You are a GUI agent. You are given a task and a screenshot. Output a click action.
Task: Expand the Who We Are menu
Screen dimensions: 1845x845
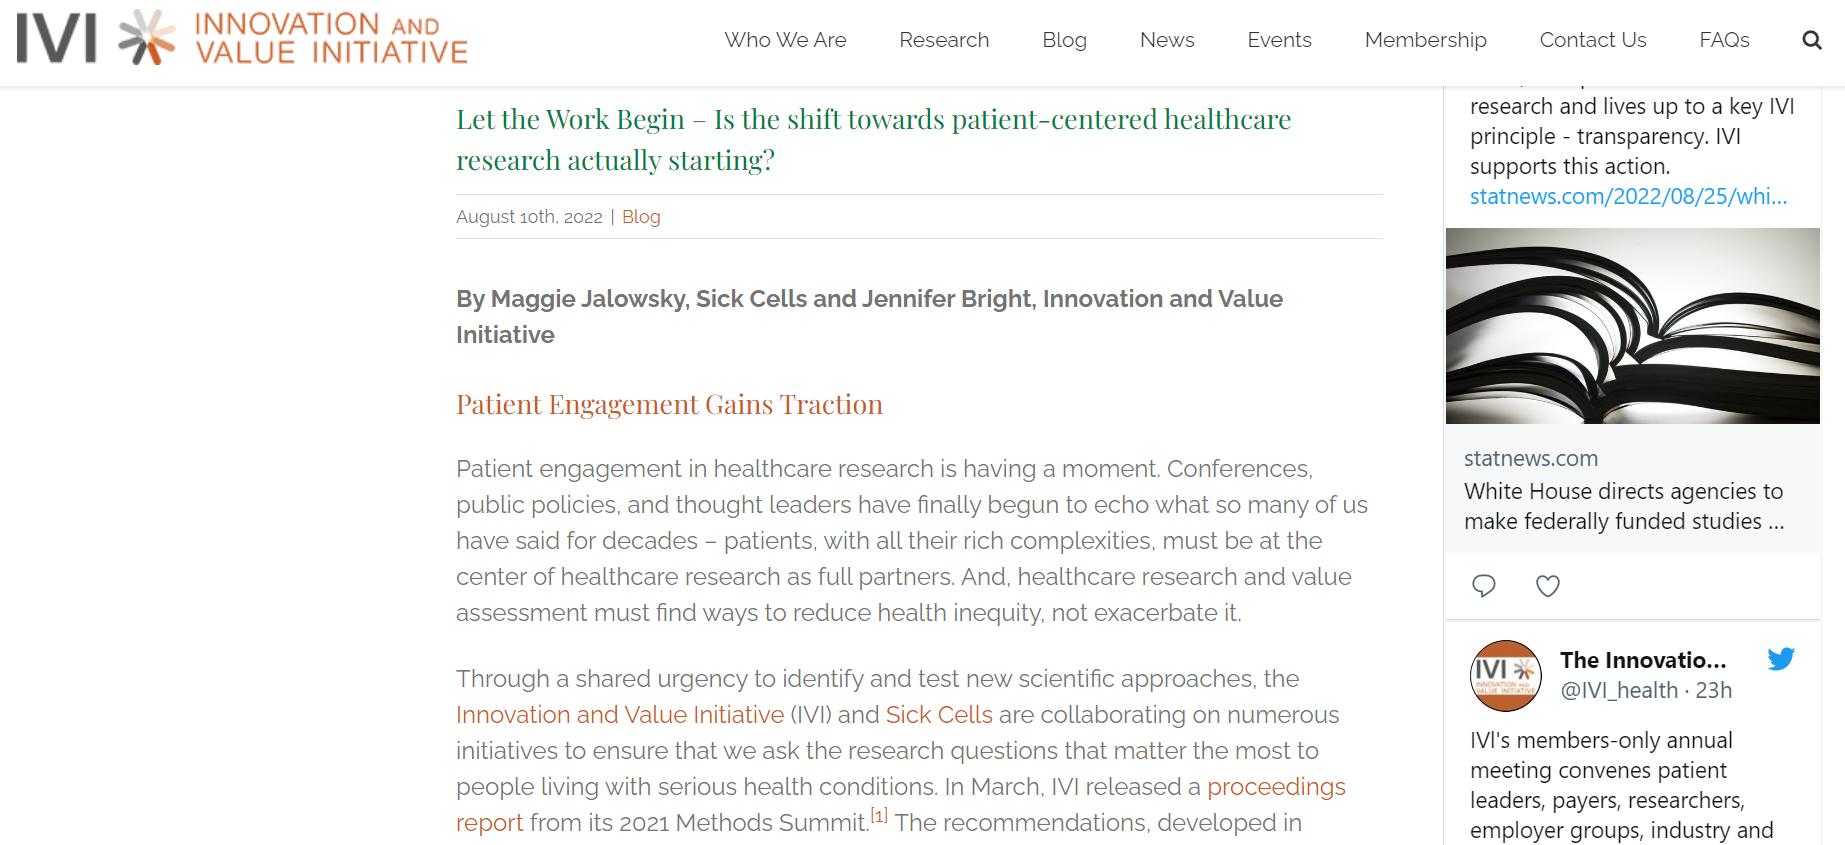tap(785, 40)
